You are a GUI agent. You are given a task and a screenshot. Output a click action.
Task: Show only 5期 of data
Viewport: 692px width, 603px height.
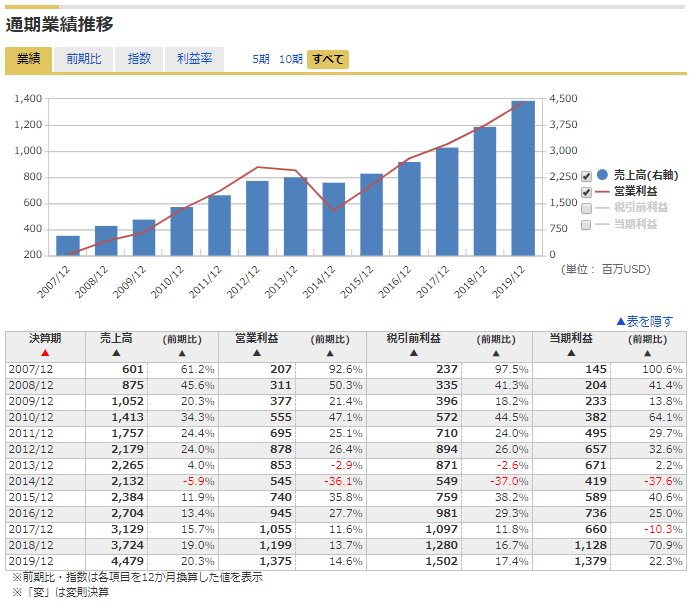[x=261, y=59]
